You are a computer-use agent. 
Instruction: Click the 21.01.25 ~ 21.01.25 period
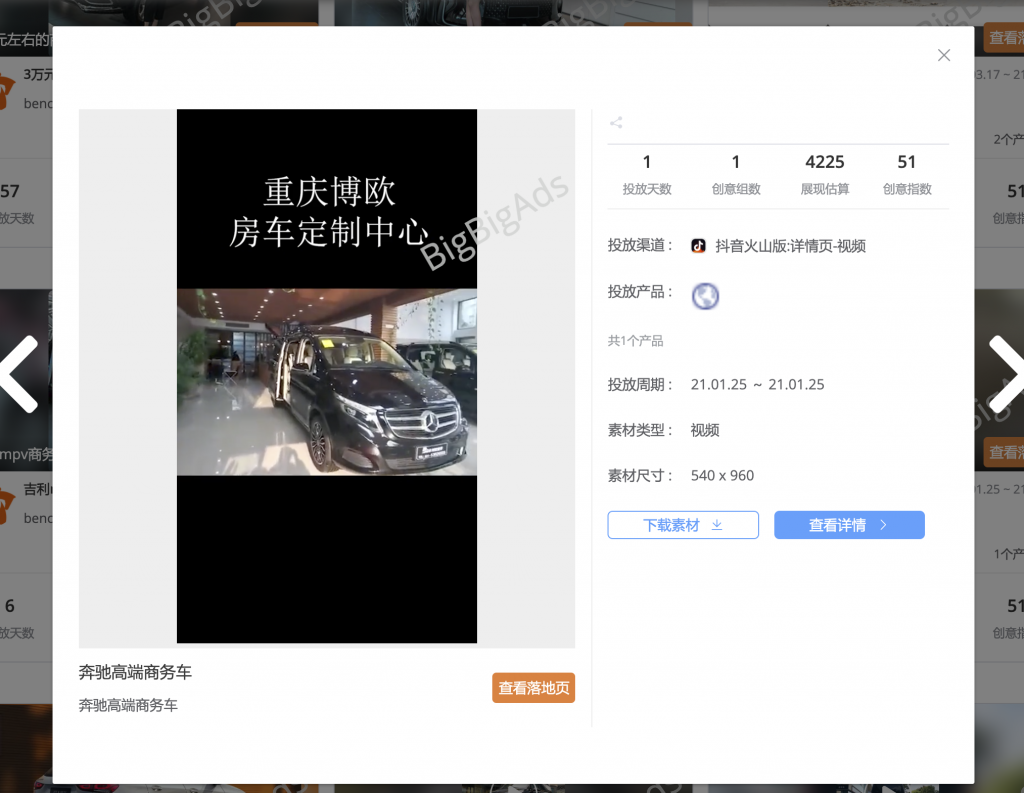coord(758,384)
